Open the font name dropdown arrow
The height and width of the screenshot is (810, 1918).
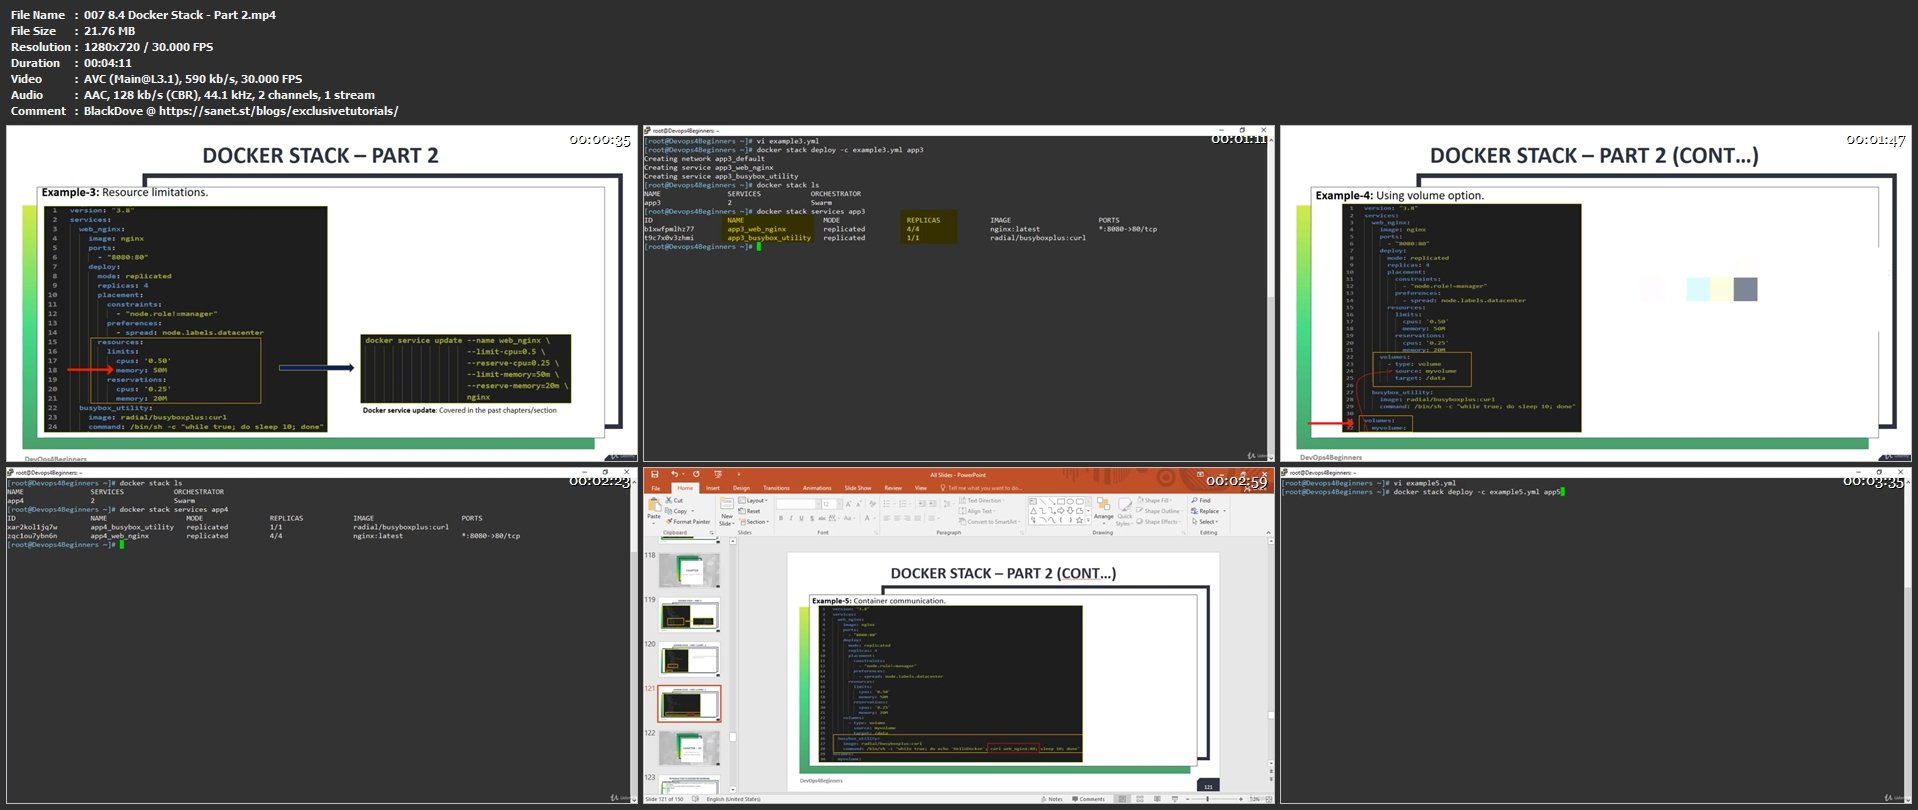point(818,504)
